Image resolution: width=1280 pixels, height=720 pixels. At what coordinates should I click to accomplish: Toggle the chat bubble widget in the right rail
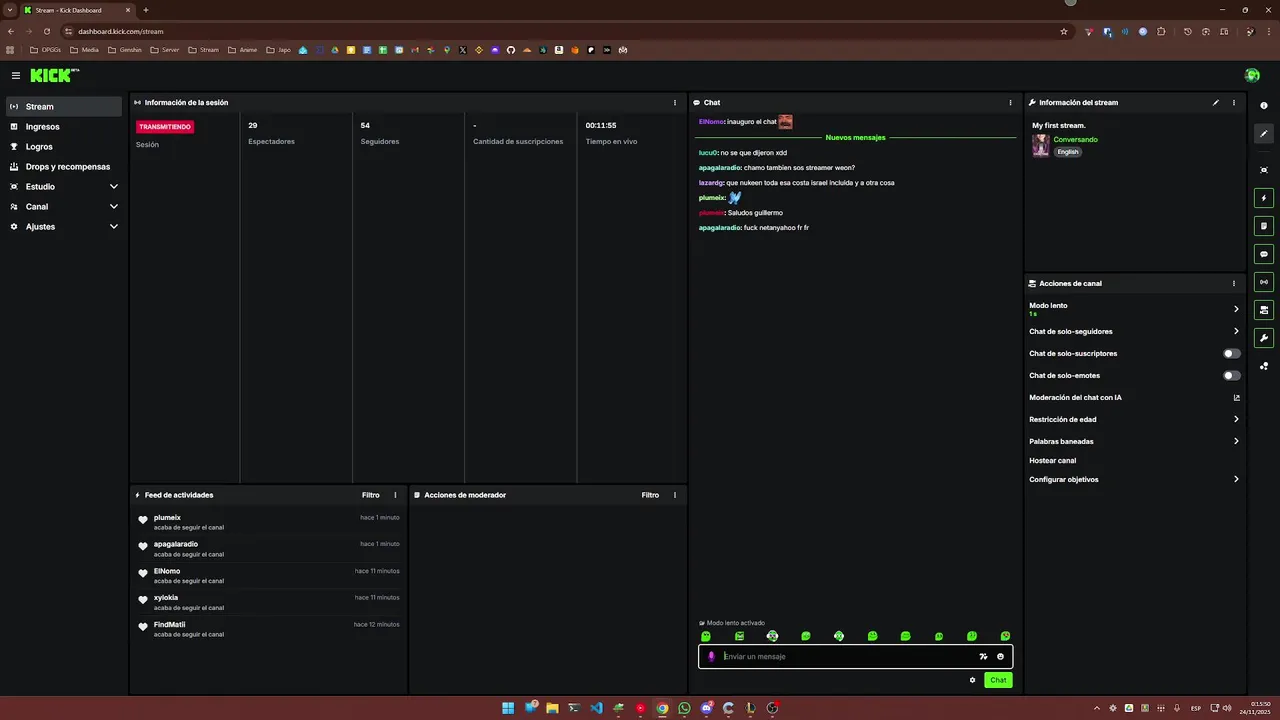[x=1264, y=254]
